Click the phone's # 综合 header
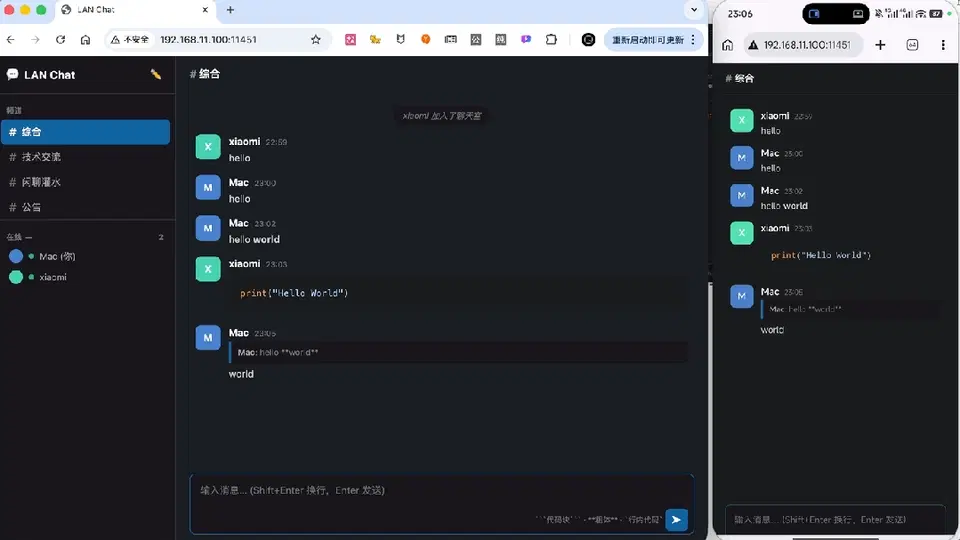The width and height of the screenshot is (960, 540). [x=740, y=78]
